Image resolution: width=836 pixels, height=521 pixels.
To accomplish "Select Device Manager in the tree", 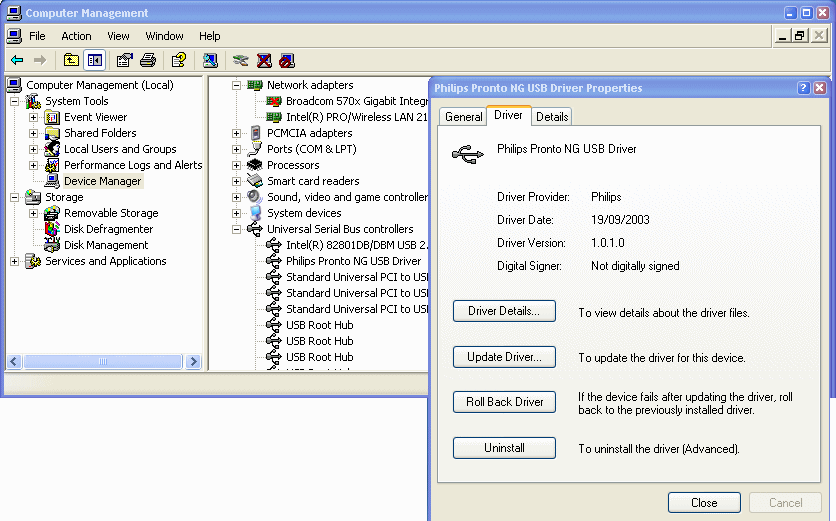I will (102, 181).
